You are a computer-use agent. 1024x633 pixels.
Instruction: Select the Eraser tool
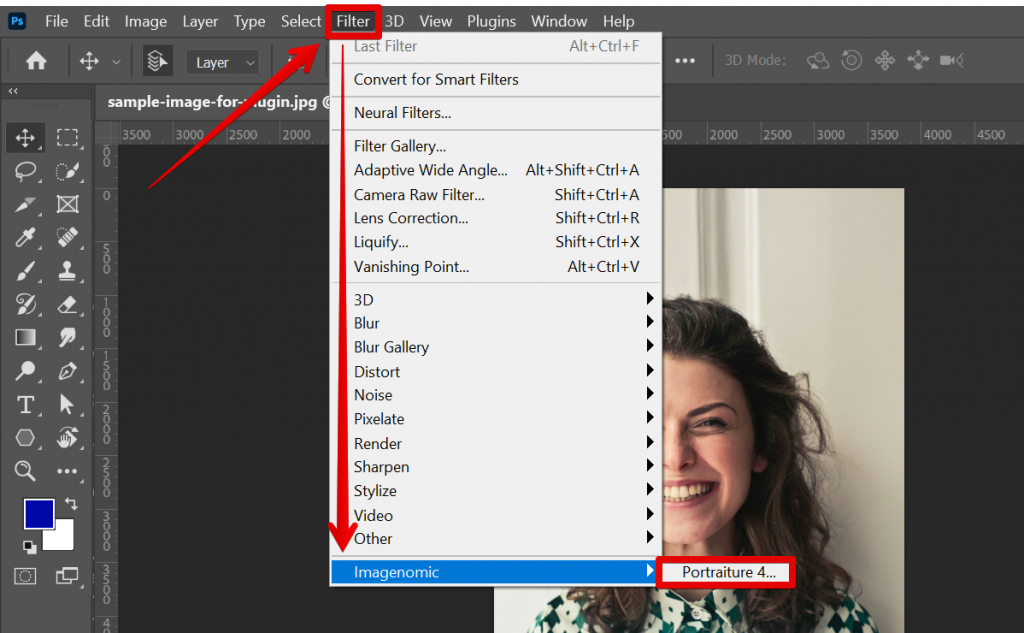pos(66,305)
